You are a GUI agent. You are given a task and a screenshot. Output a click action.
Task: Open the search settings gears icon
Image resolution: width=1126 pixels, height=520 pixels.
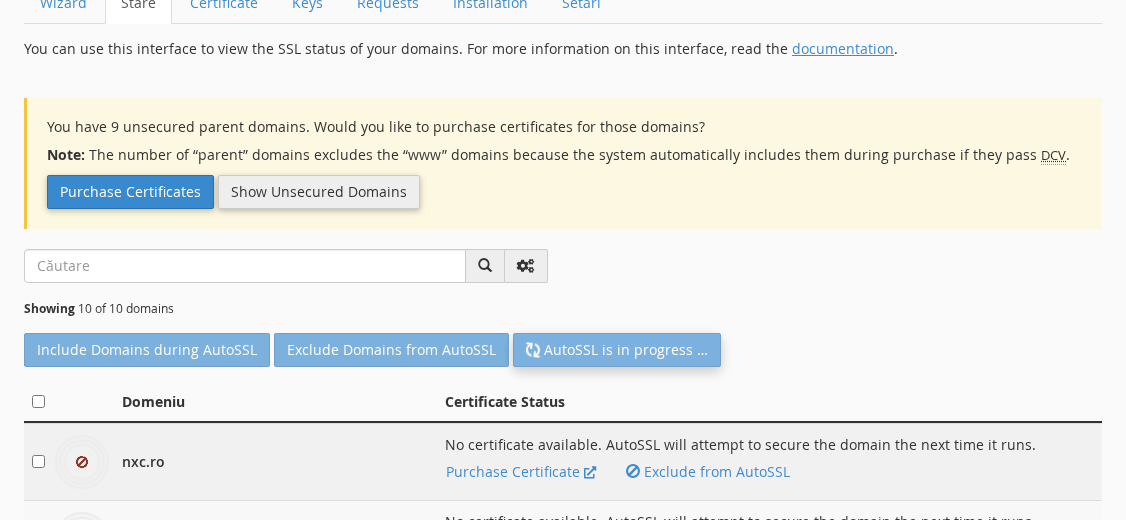coord(526,266)
